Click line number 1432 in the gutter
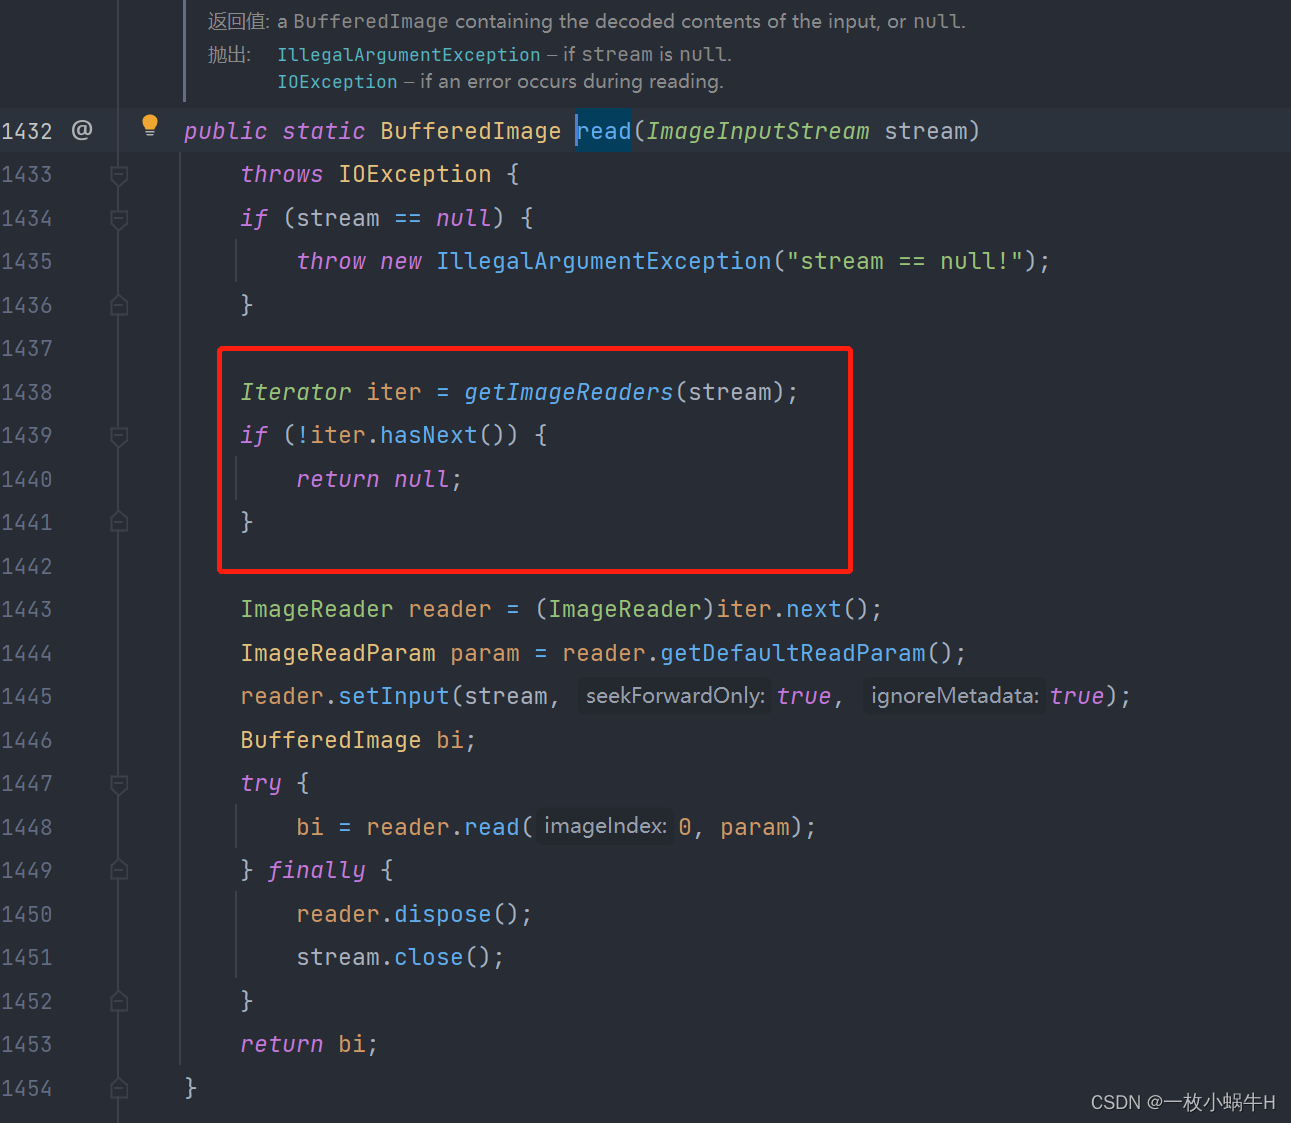1291x1123 pixels. pyautogui.click(x=27, y=131)
